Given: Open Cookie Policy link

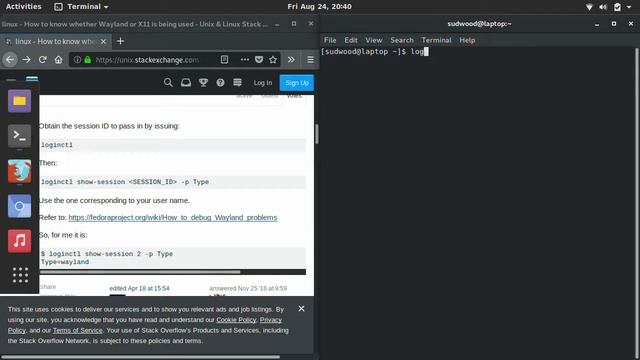Looking at the screenshot, I should 236,320.
